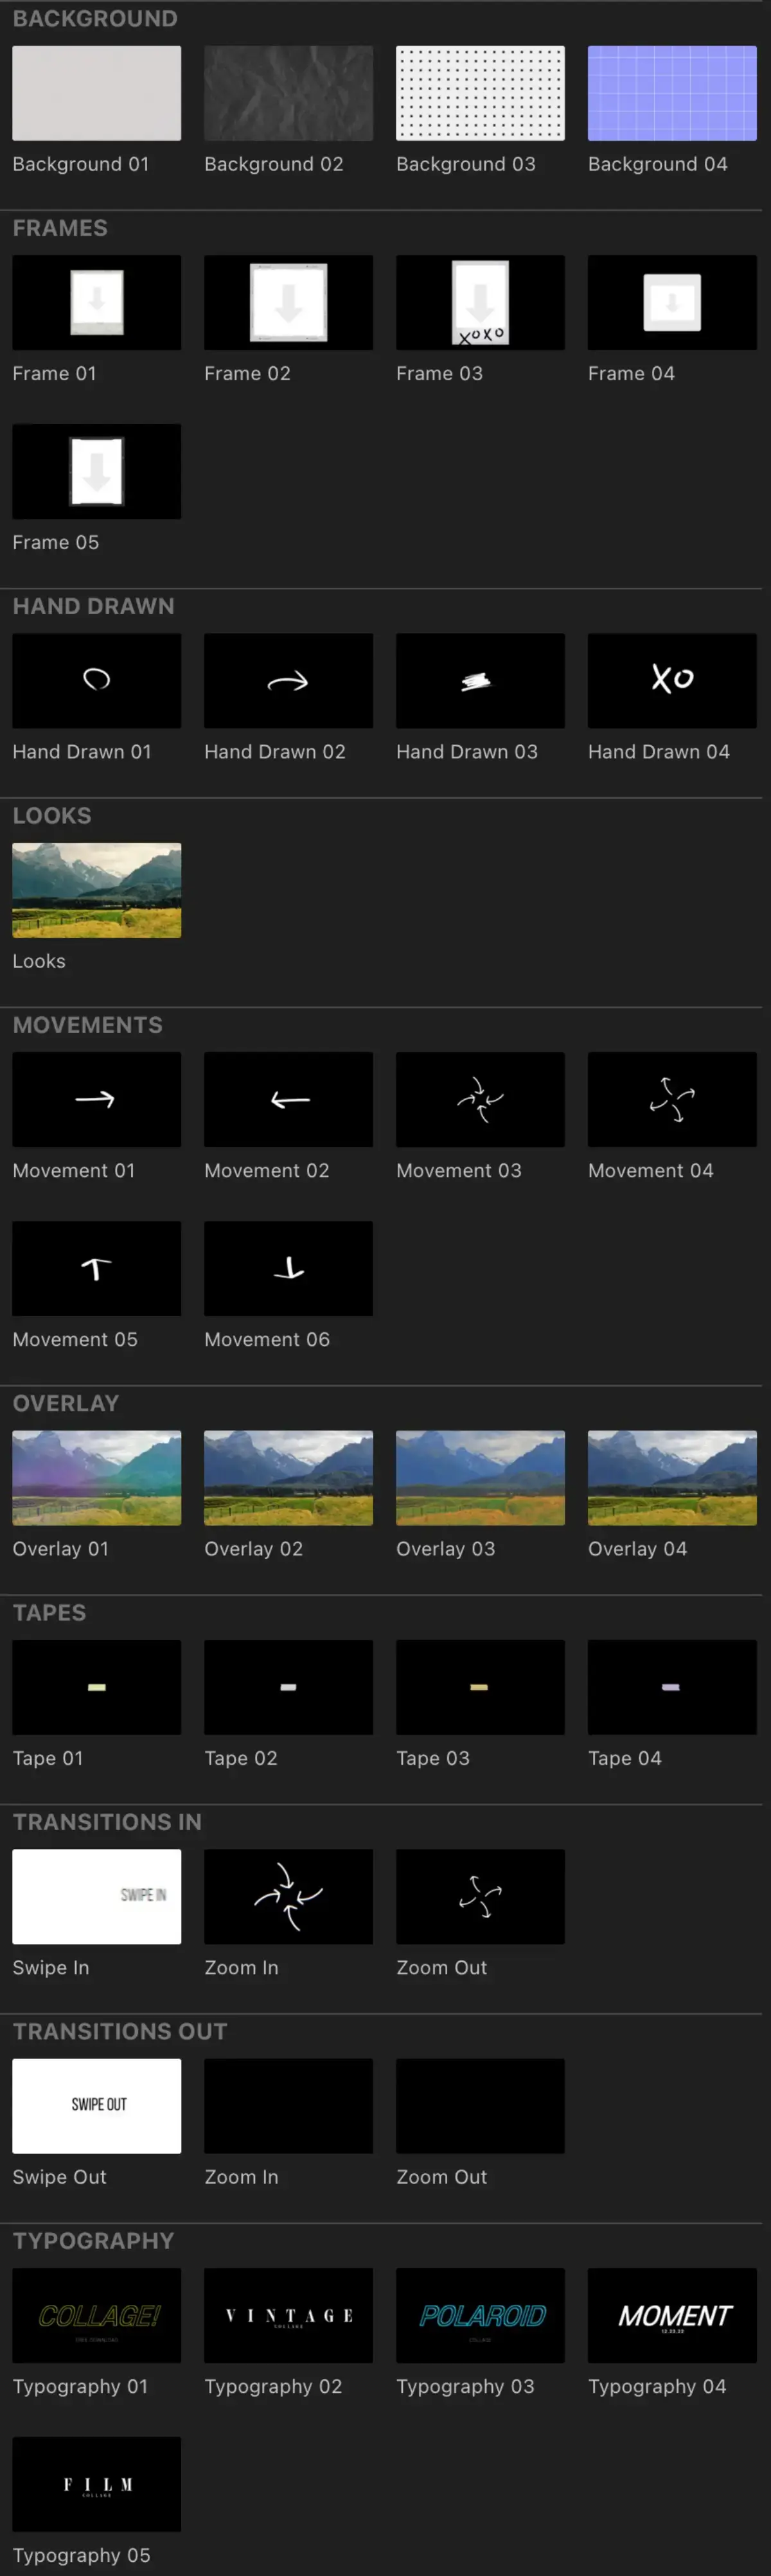Apply the Overlay 01 light leak
This screenshot has height=2576, width=771.
[97, 1478]
